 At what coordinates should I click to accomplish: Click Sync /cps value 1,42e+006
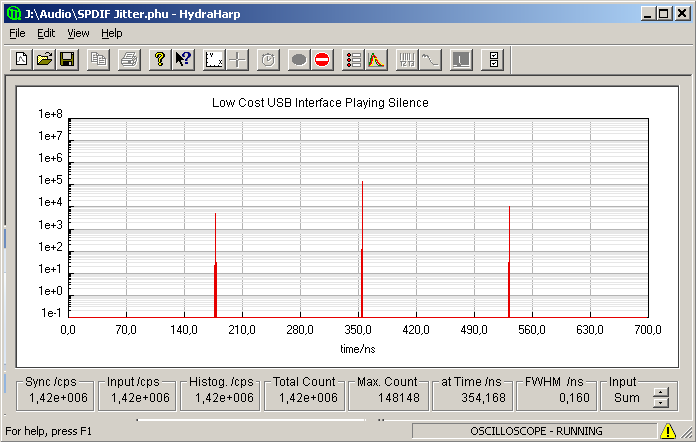point(58,398)
